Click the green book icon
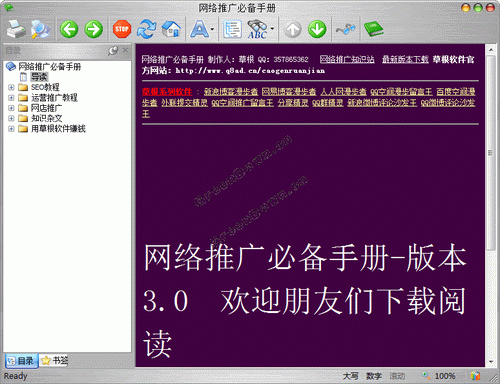 [x=373, y=29]
